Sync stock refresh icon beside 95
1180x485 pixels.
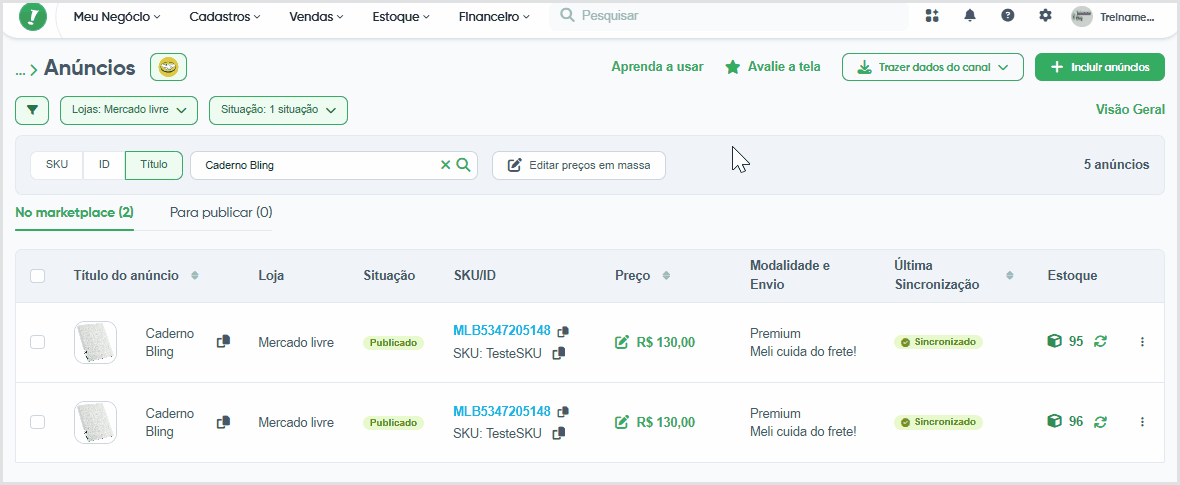click(x=1100, y=342)
